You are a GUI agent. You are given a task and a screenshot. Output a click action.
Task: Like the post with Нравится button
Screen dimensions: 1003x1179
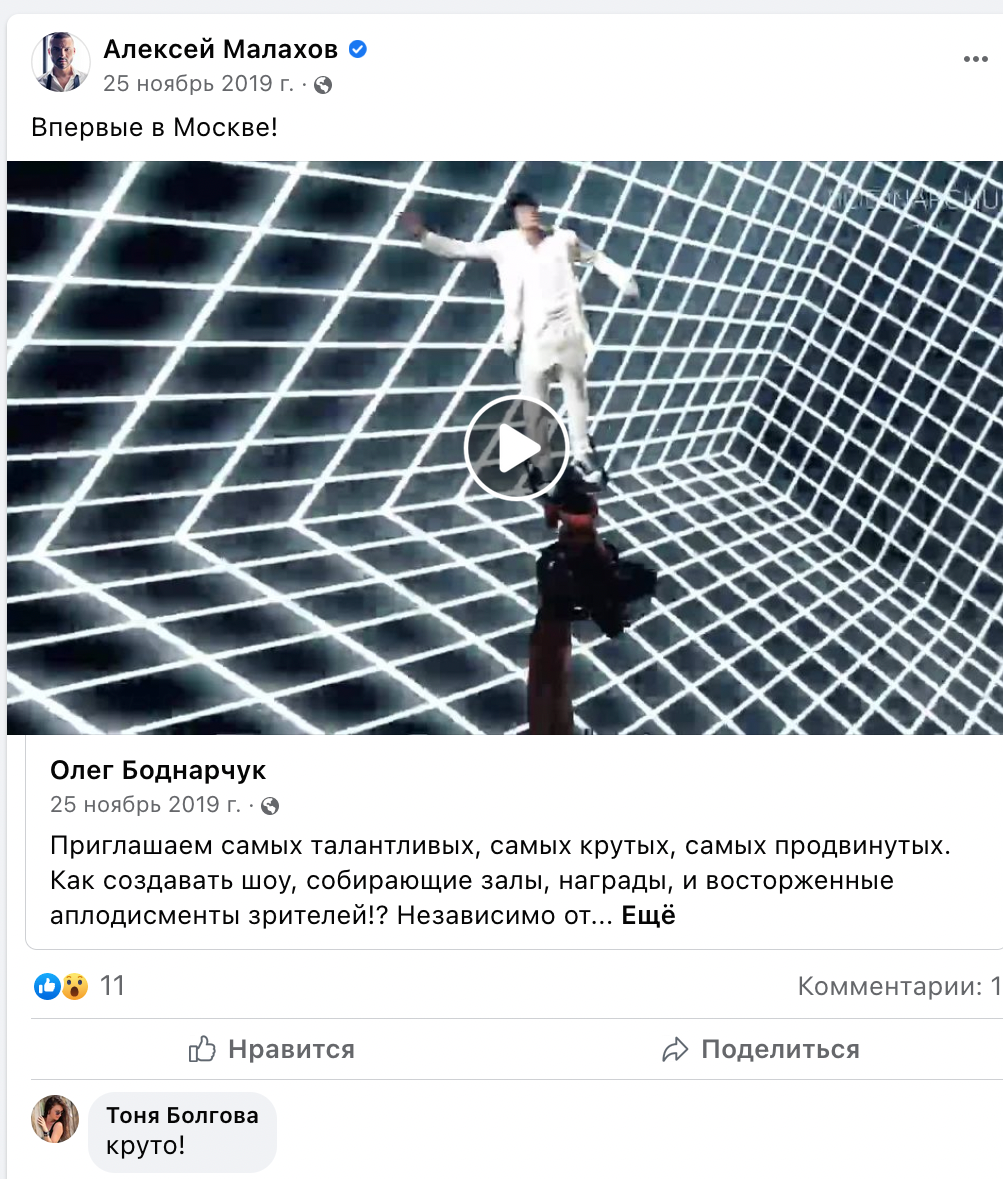click(x=271, y=1049)
